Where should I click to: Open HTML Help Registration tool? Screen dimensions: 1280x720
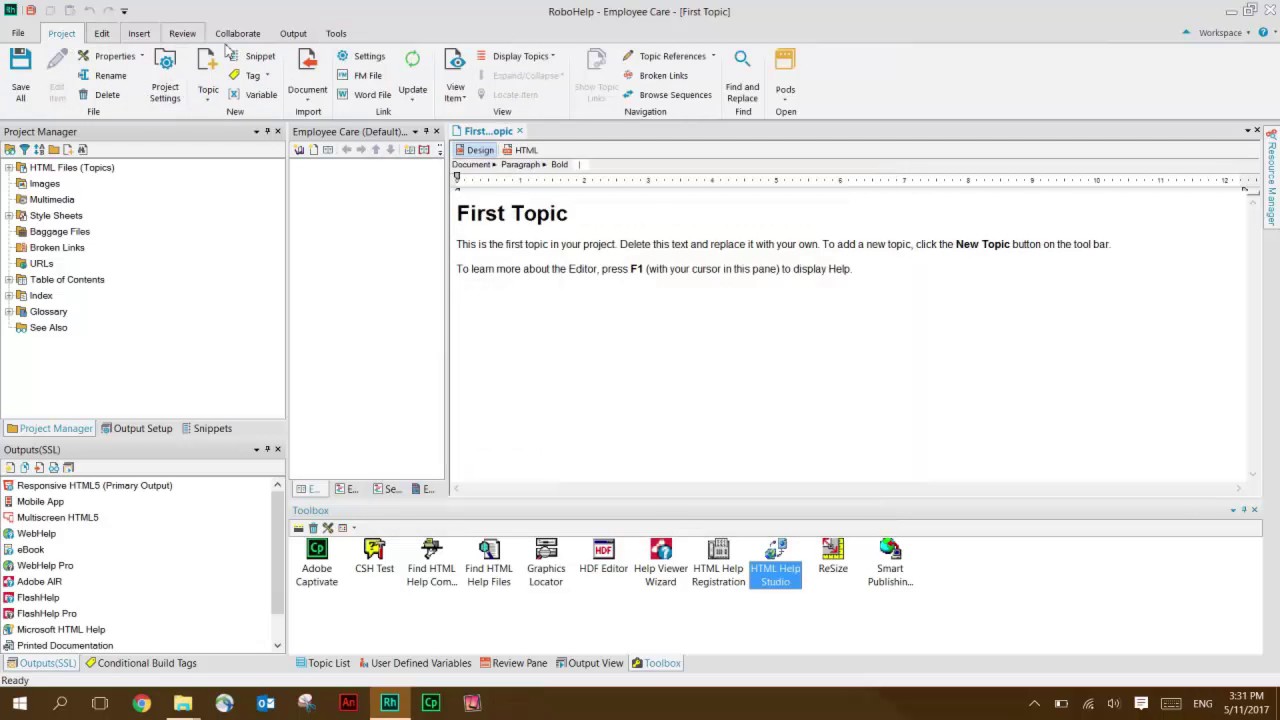click(718, 562)
